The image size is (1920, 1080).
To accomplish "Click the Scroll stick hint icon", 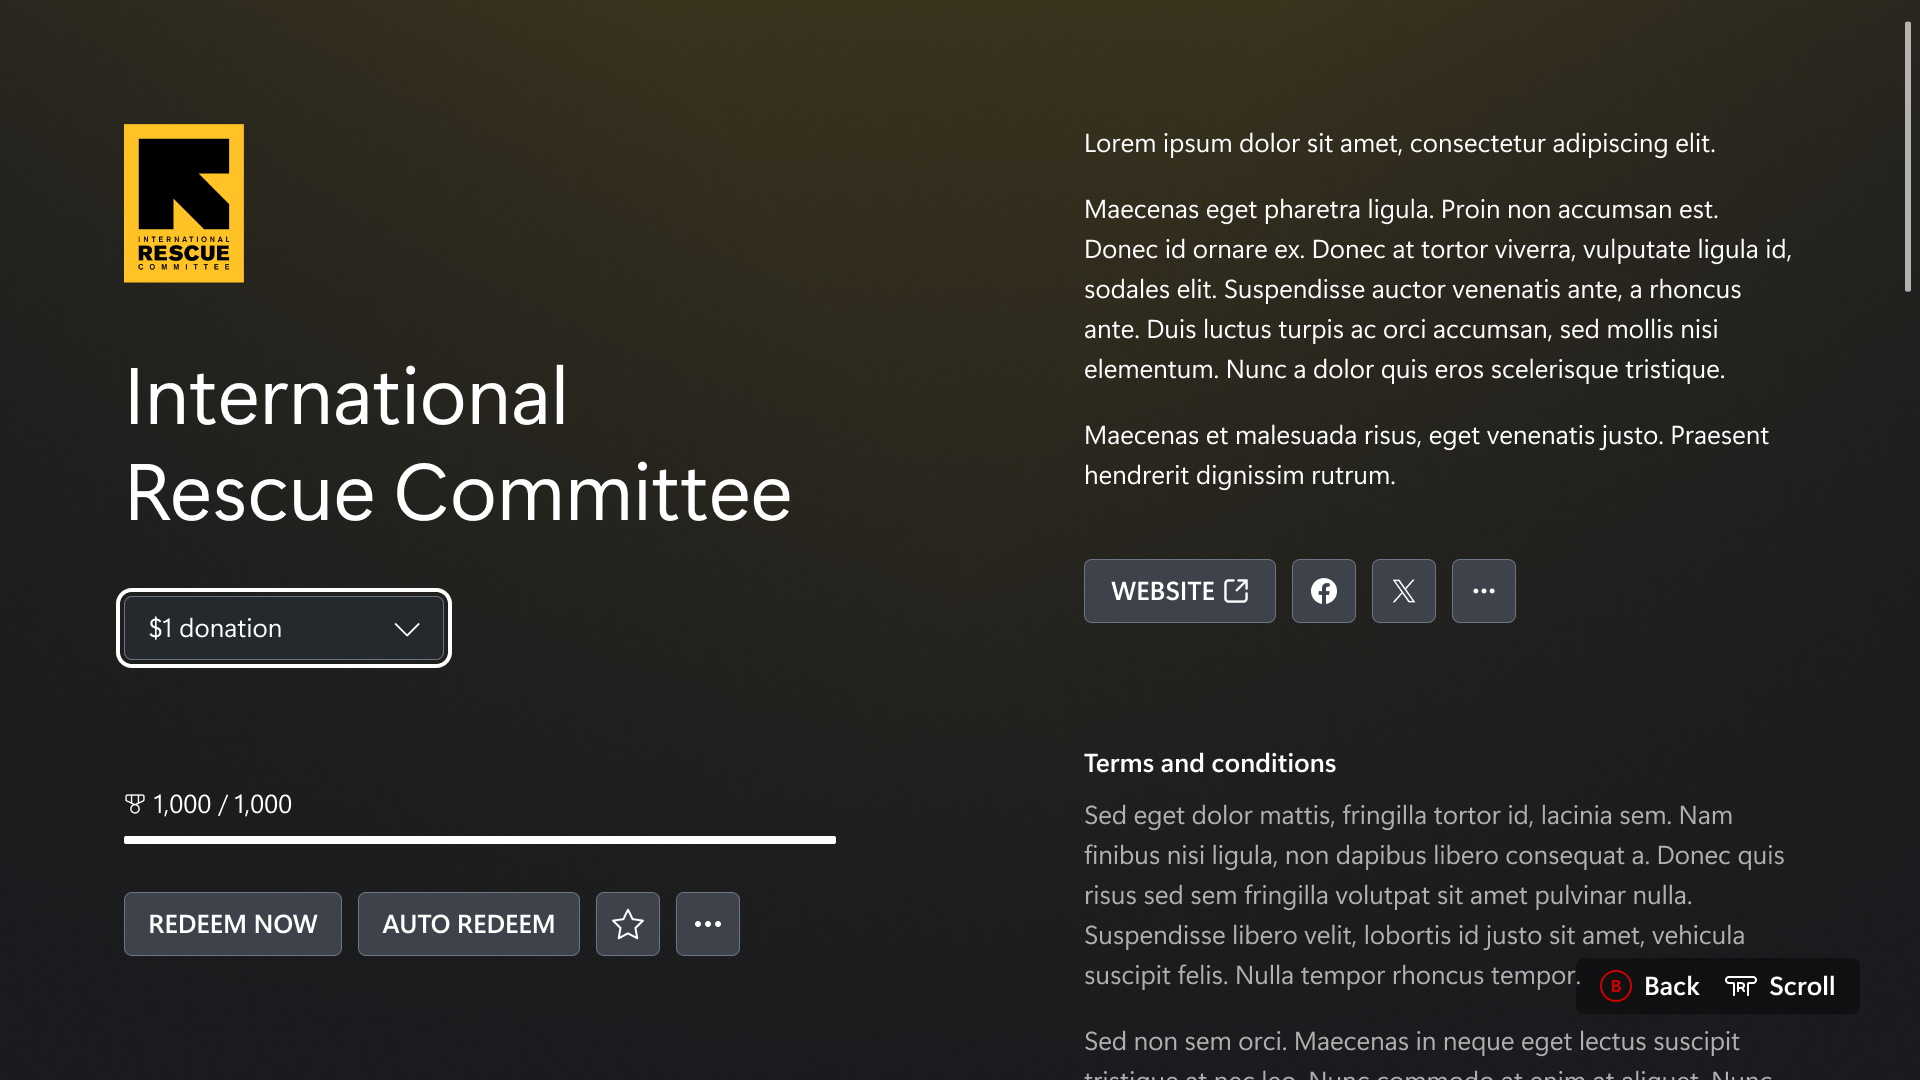I will point(1741,986).
